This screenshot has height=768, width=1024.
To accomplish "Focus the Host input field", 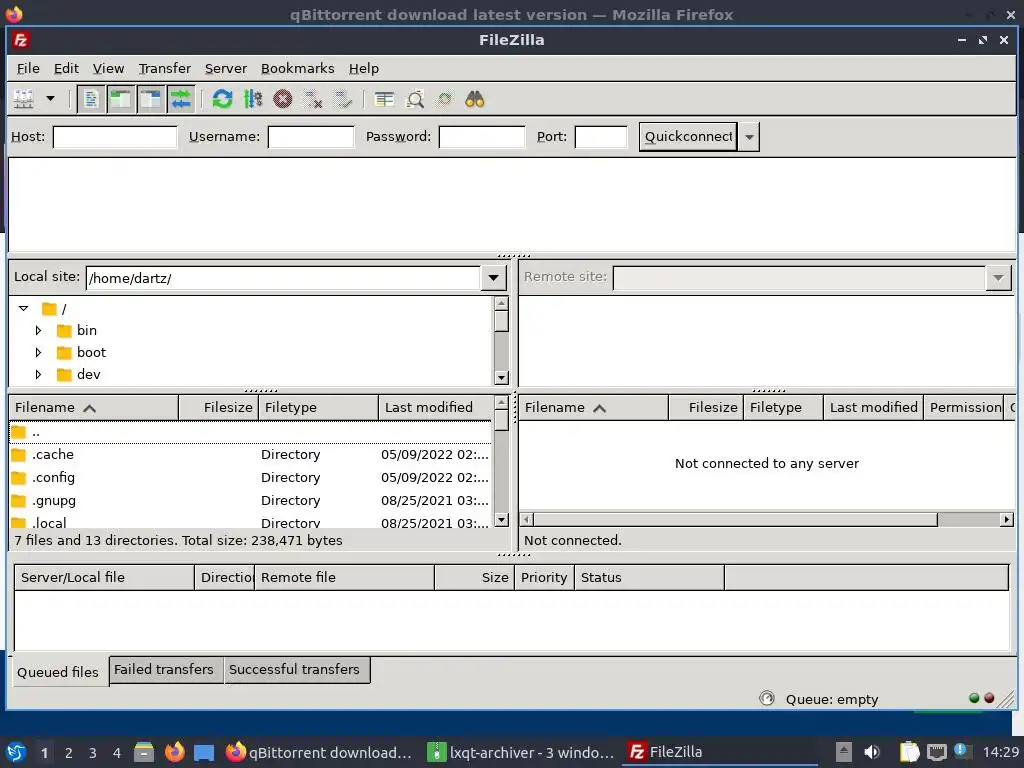I will click(x=115, y=137).
